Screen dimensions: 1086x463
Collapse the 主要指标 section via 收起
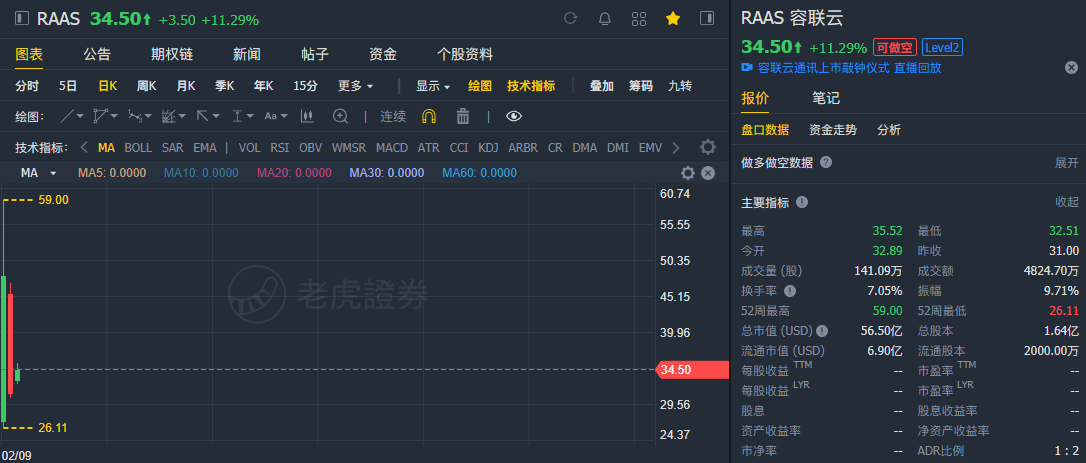click(1067, 202)
